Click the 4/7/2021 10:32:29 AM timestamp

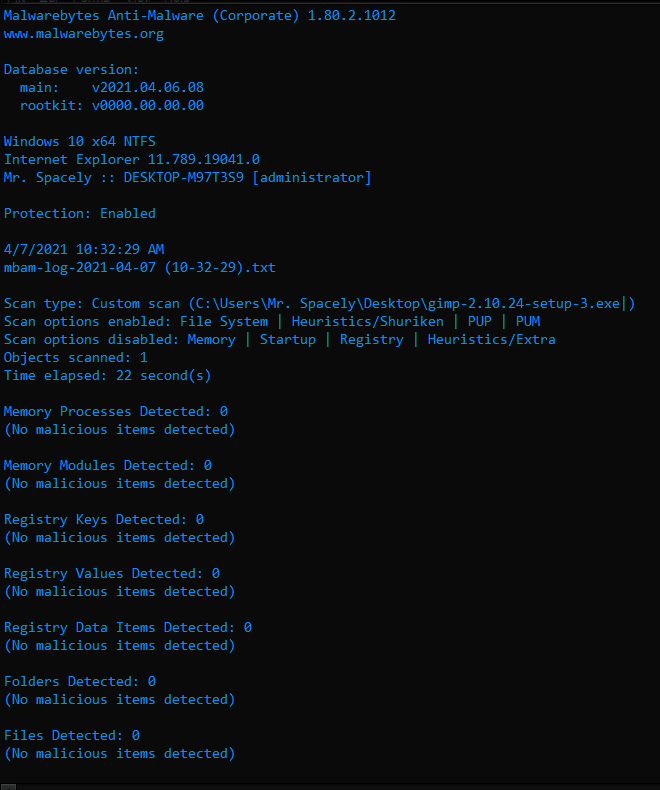tap(84, 249)
